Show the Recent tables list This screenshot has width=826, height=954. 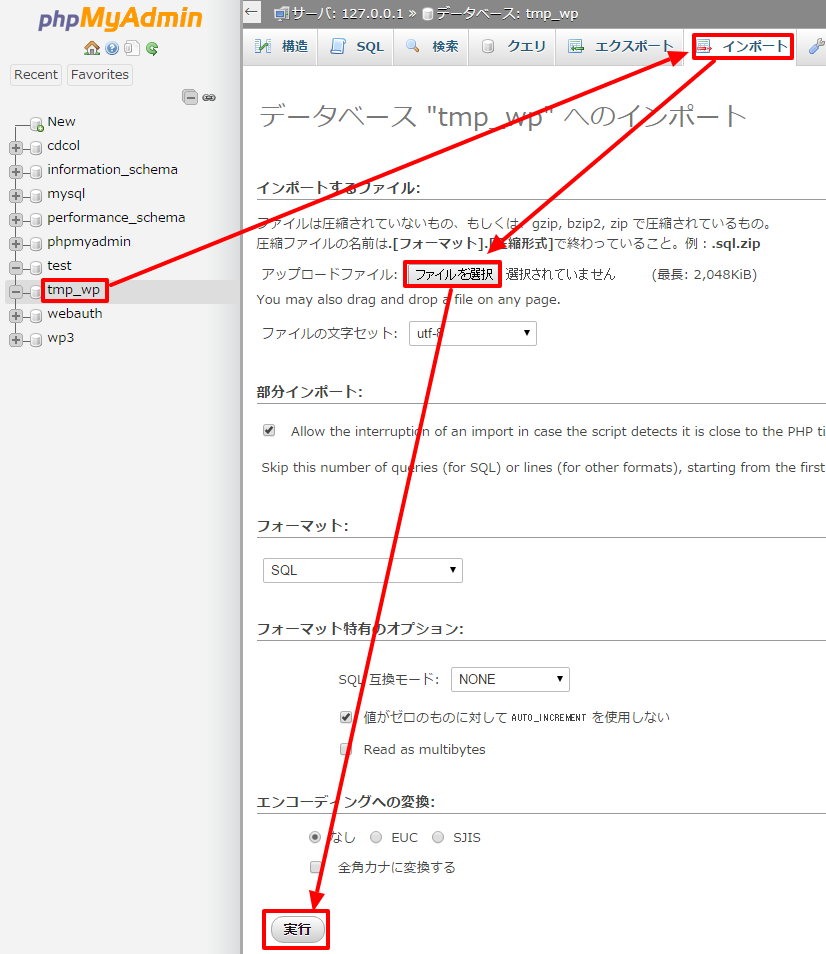[x=36, y=74]
